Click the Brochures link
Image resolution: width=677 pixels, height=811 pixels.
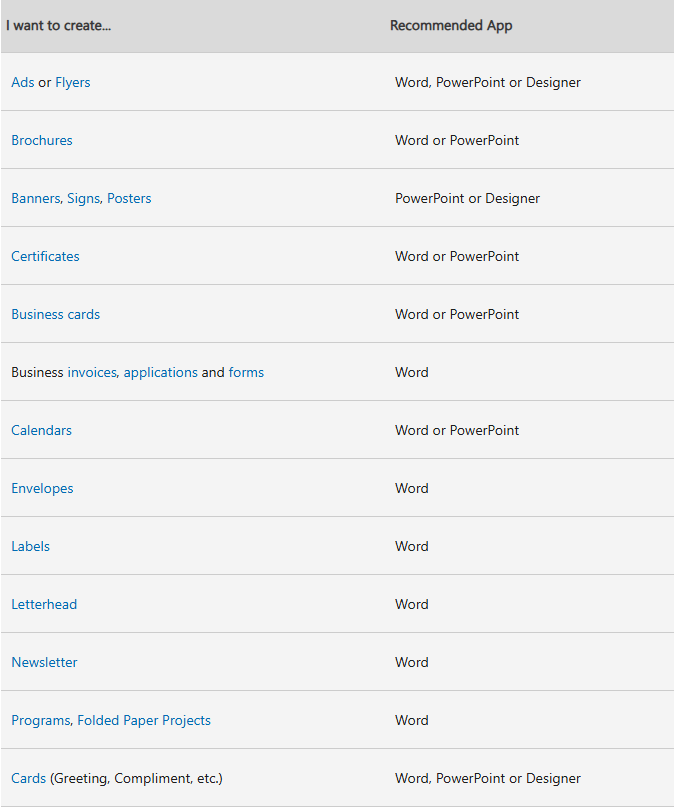42,140
